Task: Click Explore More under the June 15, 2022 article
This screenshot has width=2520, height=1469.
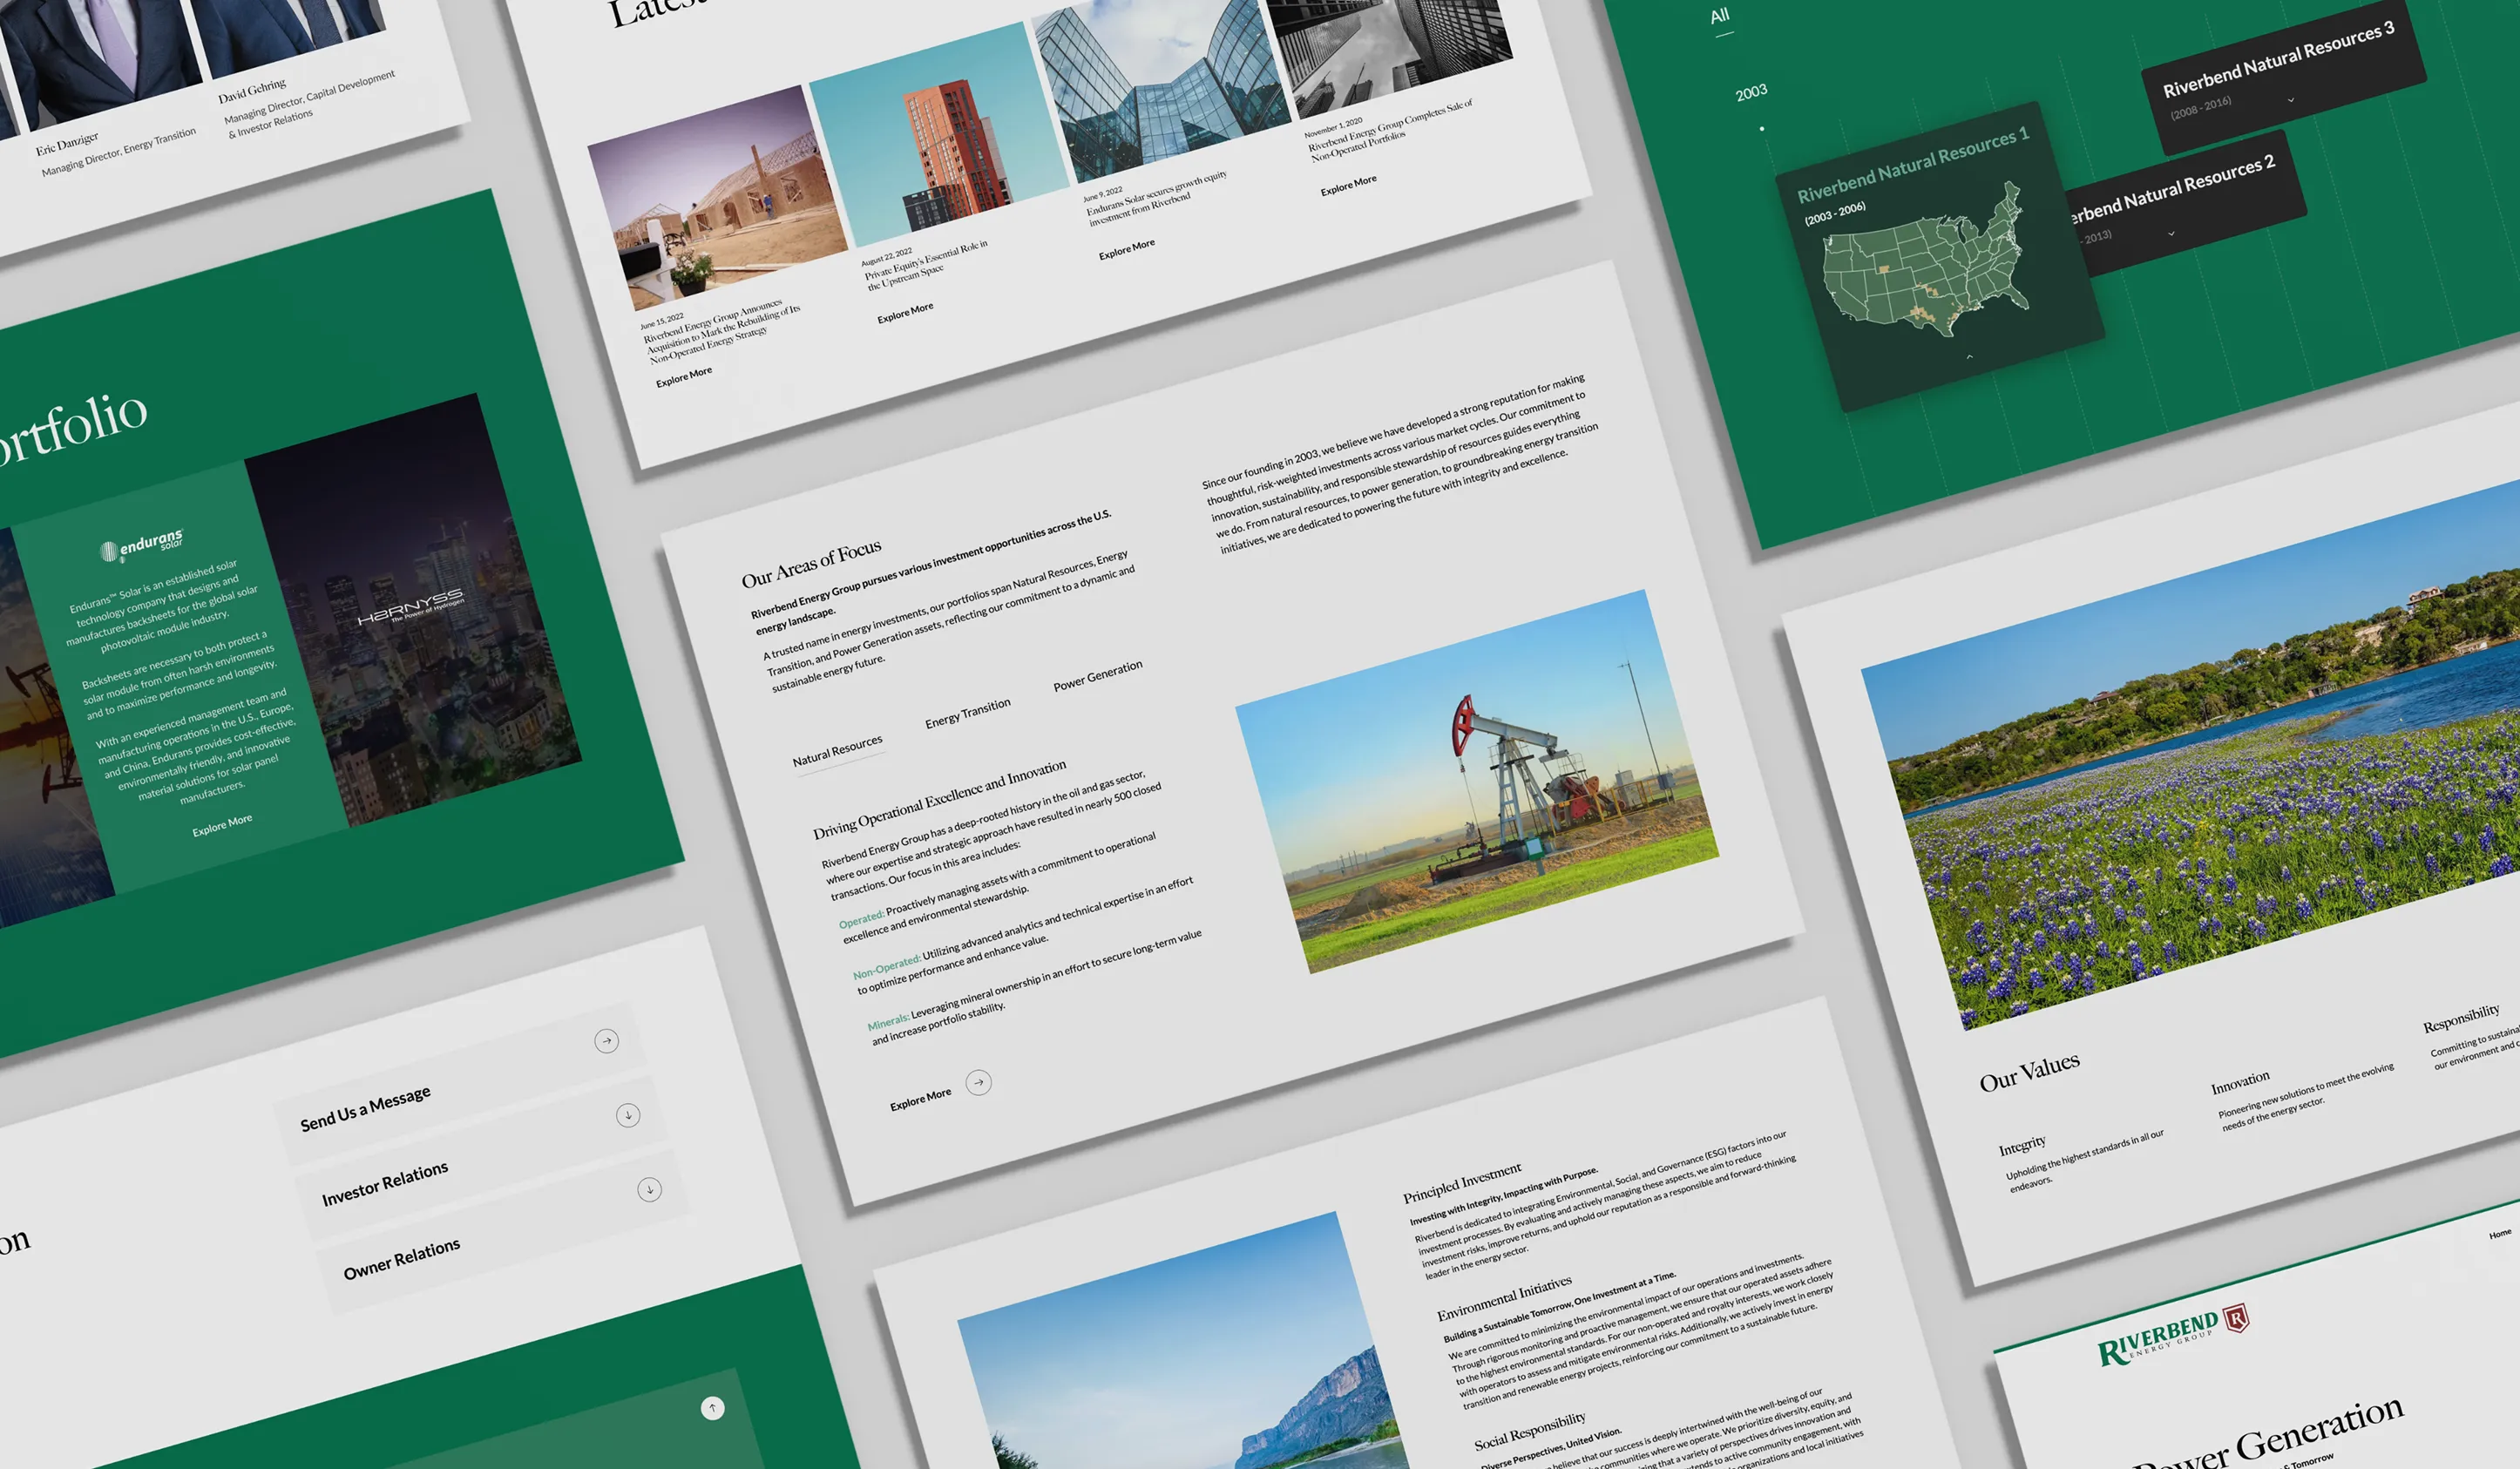Action: tap(684, 376)
